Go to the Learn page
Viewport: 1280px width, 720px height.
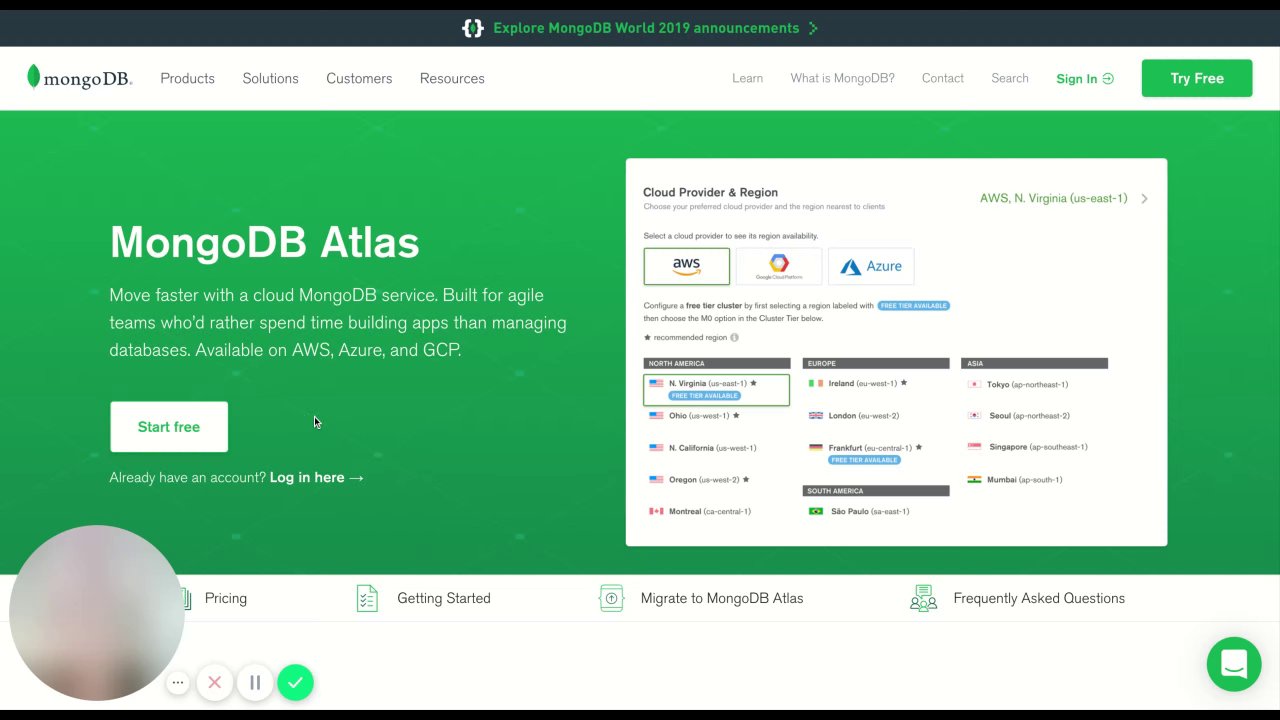747,78
